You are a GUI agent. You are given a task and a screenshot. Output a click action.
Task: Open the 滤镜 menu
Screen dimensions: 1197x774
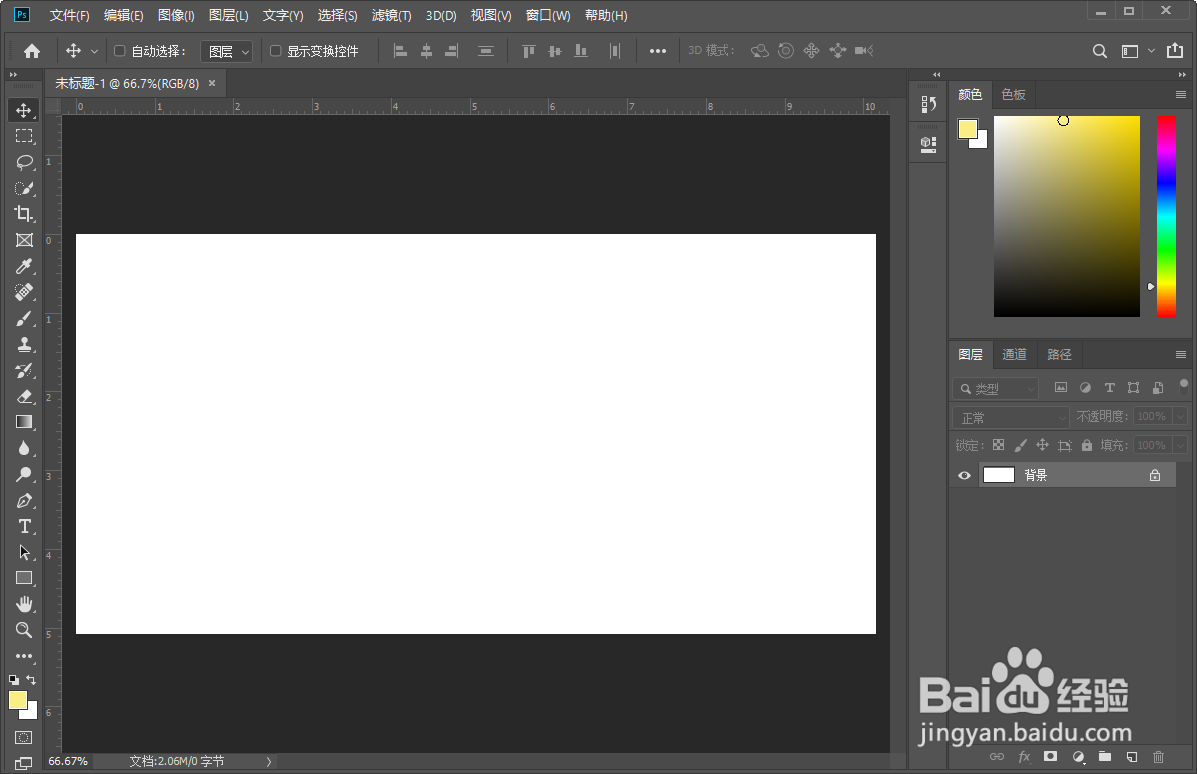point(391,15)
